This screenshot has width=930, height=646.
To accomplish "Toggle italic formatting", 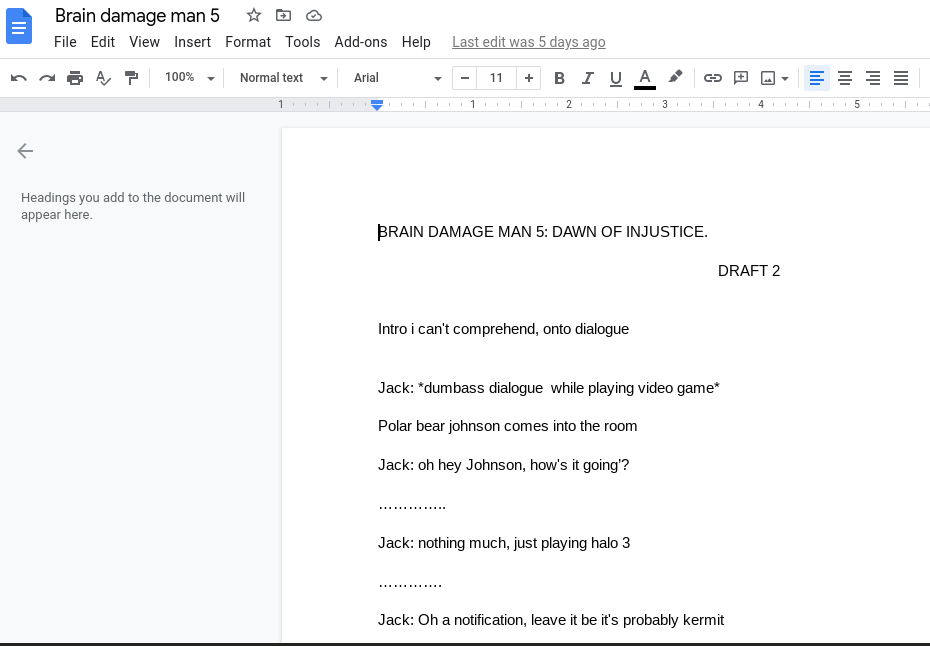I will [x=588, y=78].
